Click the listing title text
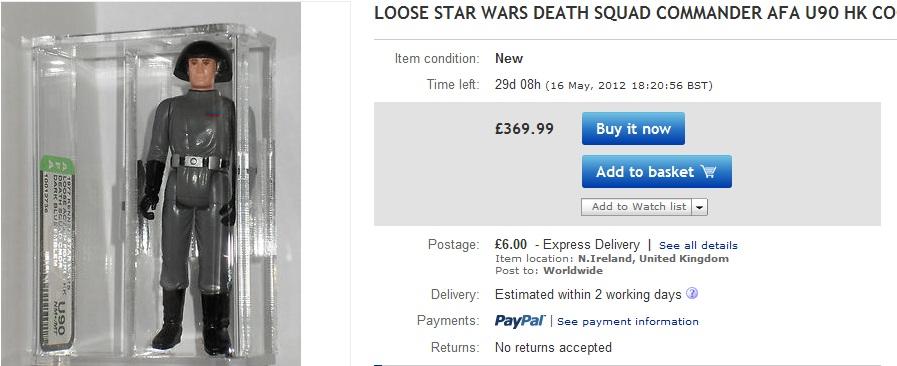The image size is (897, 366). tap(635, 14)
